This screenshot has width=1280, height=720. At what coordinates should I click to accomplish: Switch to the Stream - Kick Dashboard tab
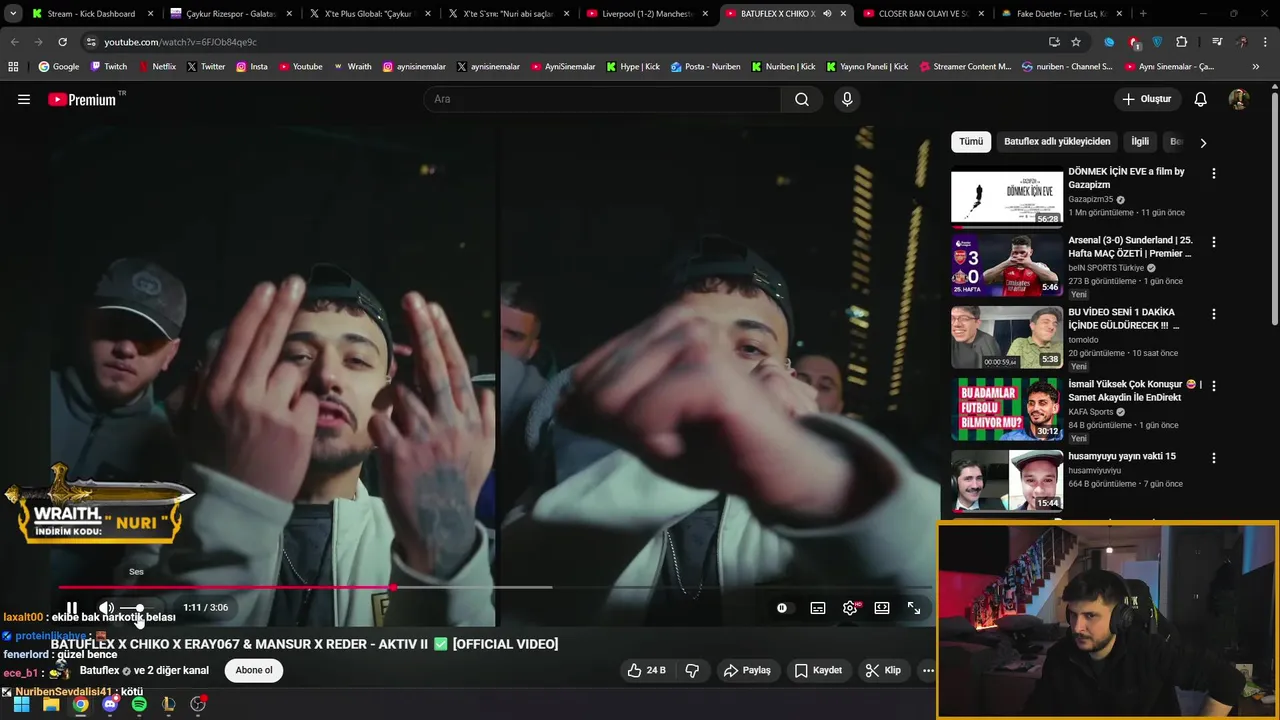pyautogui.click(x=90, y=14)
